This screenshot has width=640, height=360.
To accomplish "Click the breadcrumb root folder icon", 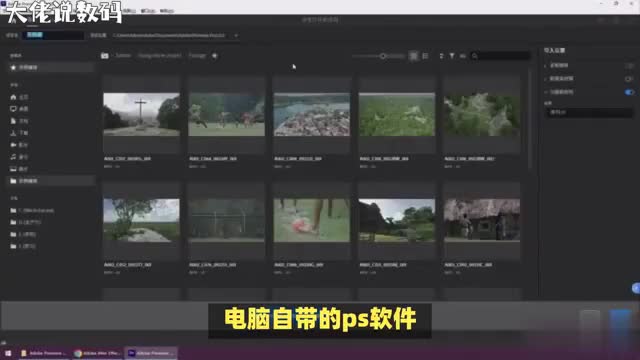I will pos(105,56).
